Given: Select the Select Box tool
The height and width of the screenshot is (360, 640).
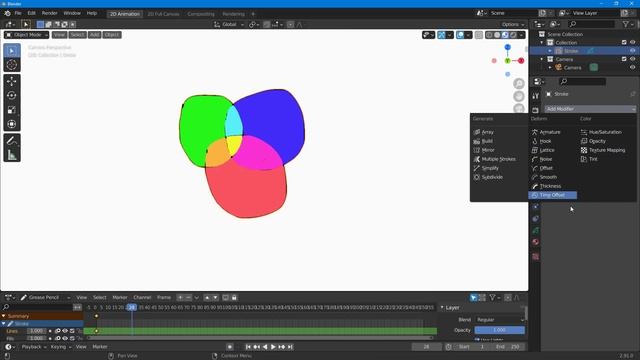Looking at the screenshot, I should point(12,51).
